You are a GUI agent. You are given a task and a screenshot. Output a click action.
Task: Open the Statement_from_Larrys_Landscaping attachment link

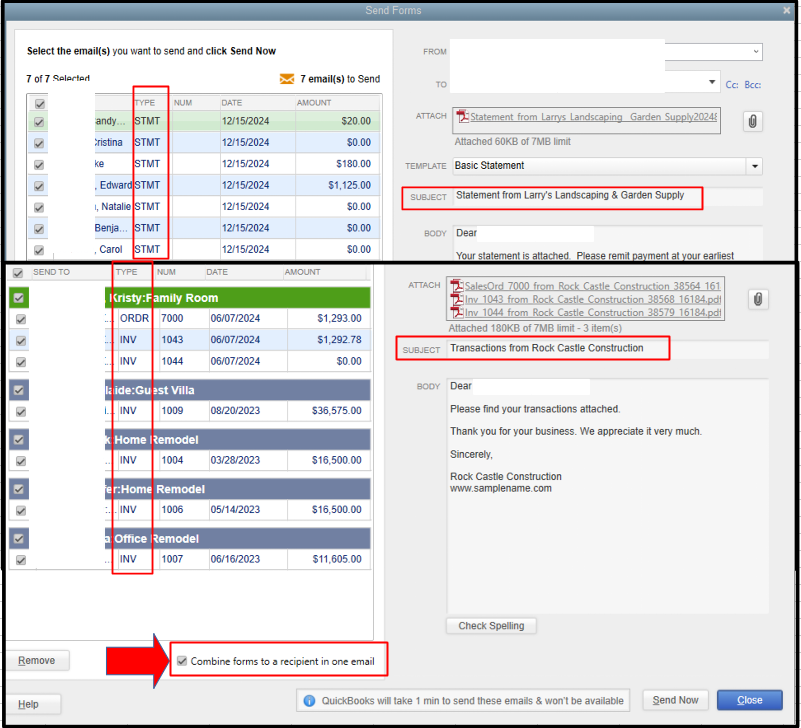pos(593,117)
